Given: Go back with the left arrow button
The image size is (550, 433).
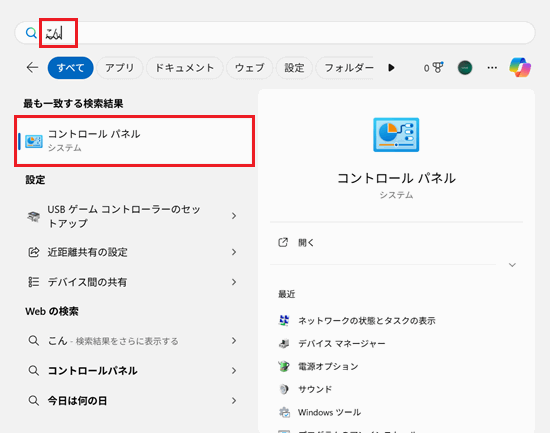Looking at the screenshot, I should pos(33,67).
